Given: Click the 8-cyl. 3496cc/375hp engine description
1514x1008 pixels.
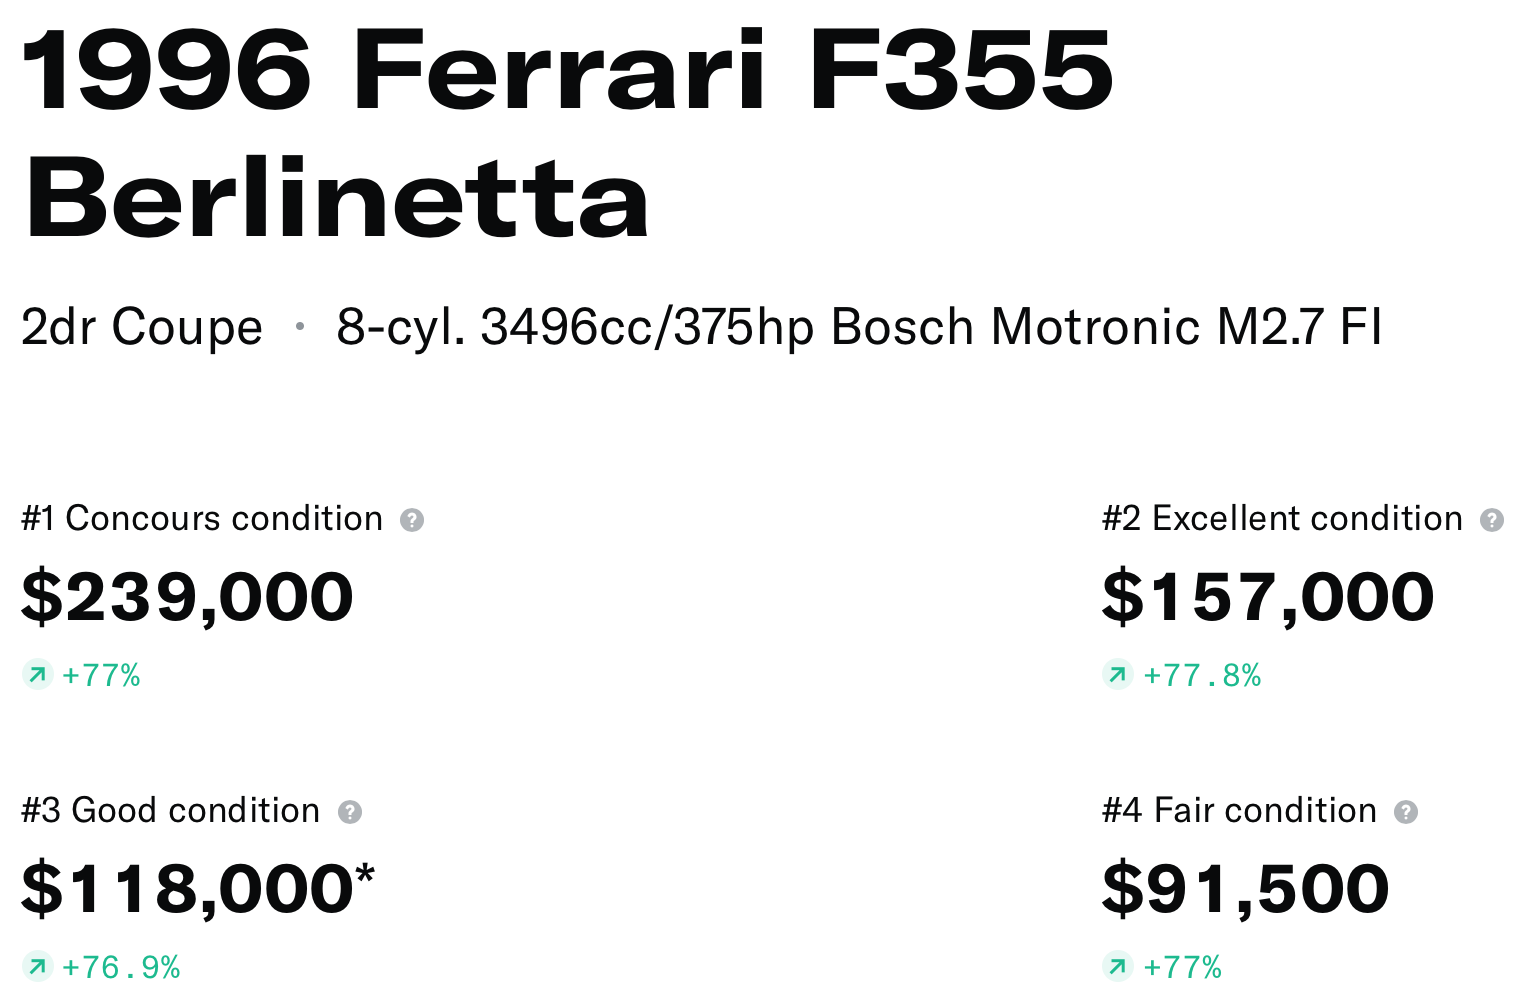Looking at the screenshot, I should (x=859, y=328).
